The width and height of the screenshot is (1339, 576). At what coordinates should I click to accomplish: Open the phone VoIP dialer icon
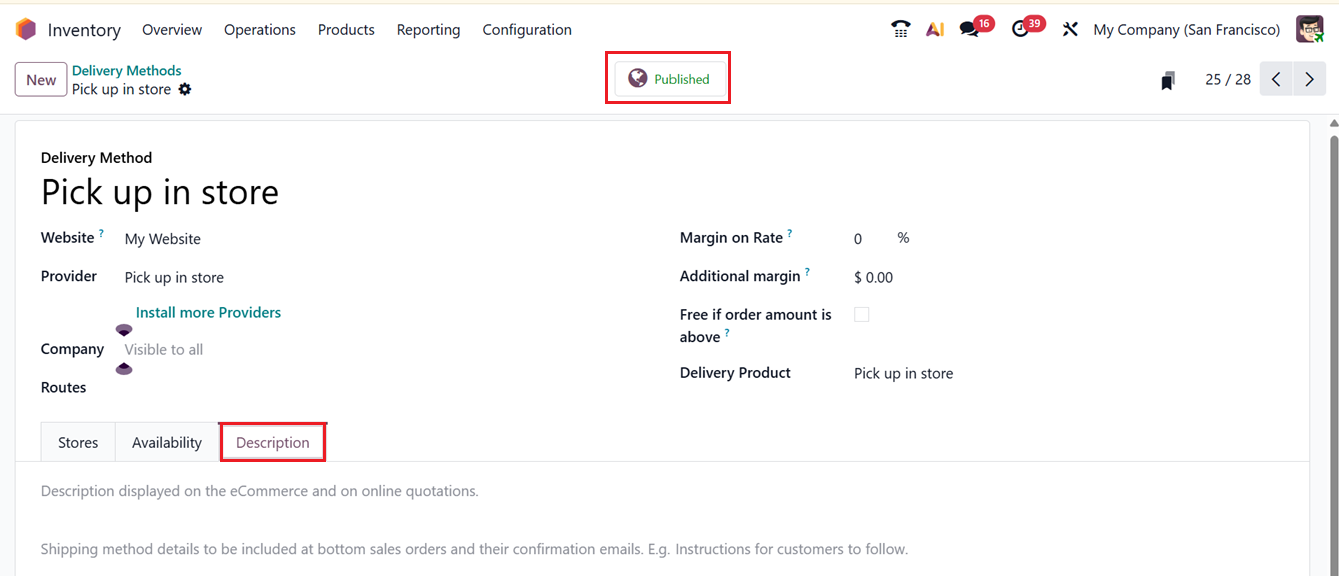(901, 30)
